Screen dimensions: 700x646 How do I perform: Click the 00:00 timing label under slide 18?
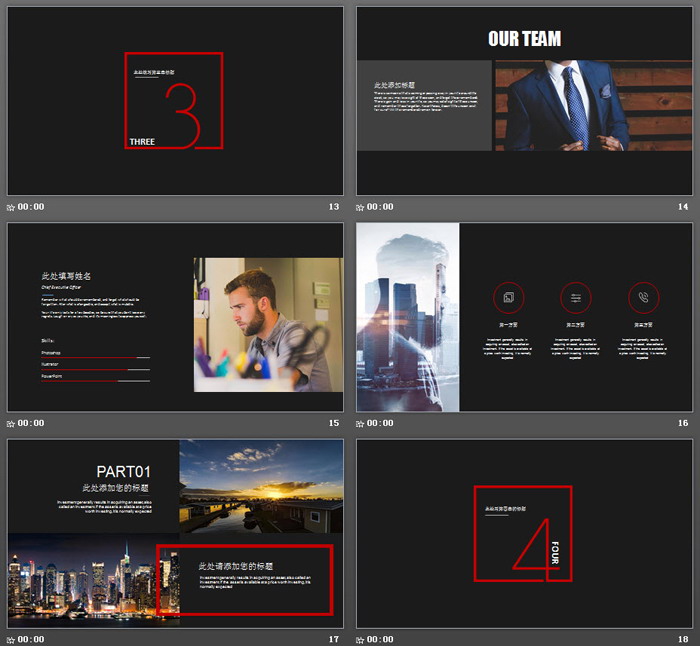(x=381, y=639)
